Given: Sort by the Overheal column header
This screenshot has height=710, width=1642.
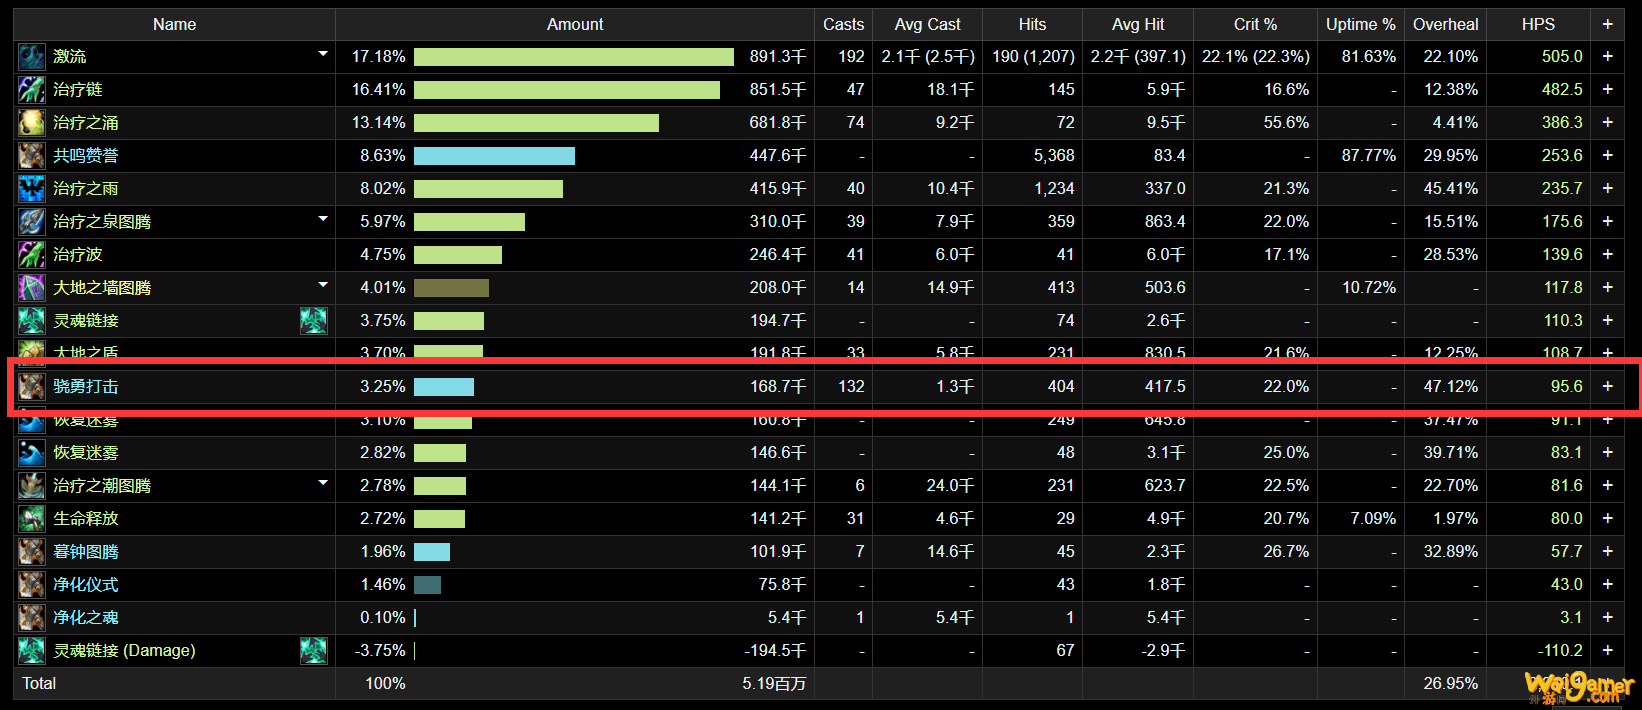Looking at the screenshot, I should click(x=1446, y=25).
